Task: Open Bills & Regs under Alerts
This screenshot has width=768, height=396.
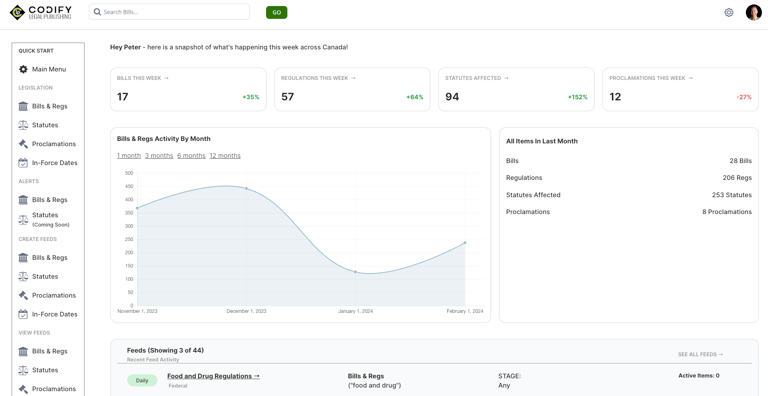Action: point(49,199)
